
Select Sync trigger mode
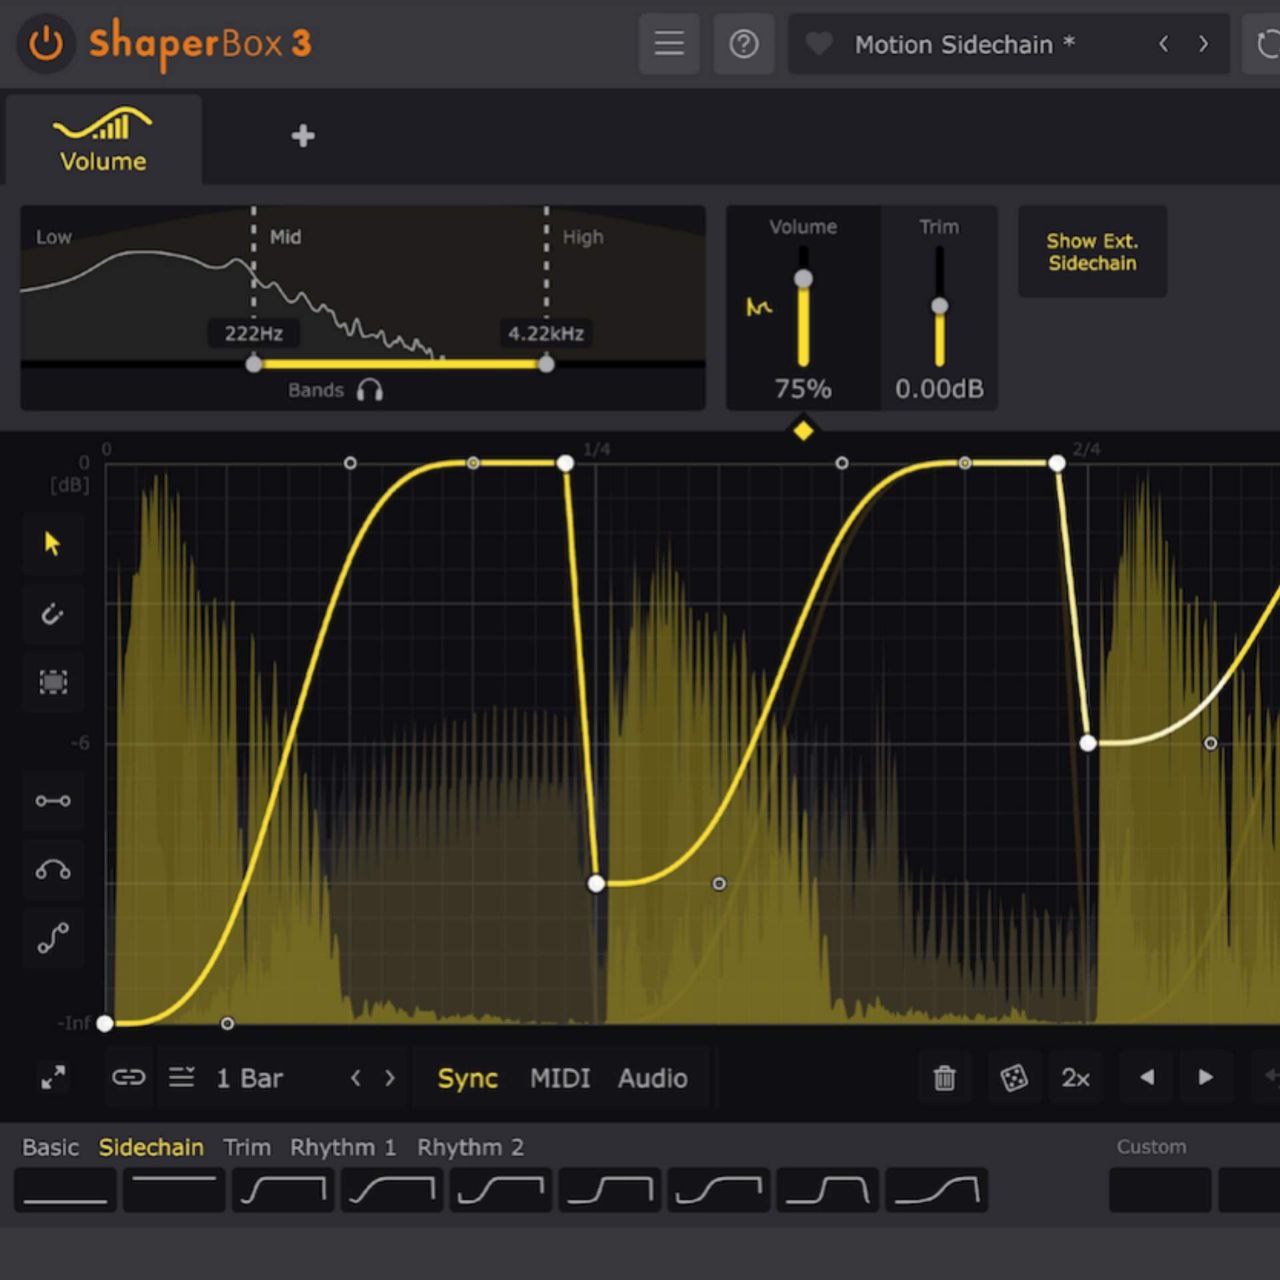(x=468, y=1078)
